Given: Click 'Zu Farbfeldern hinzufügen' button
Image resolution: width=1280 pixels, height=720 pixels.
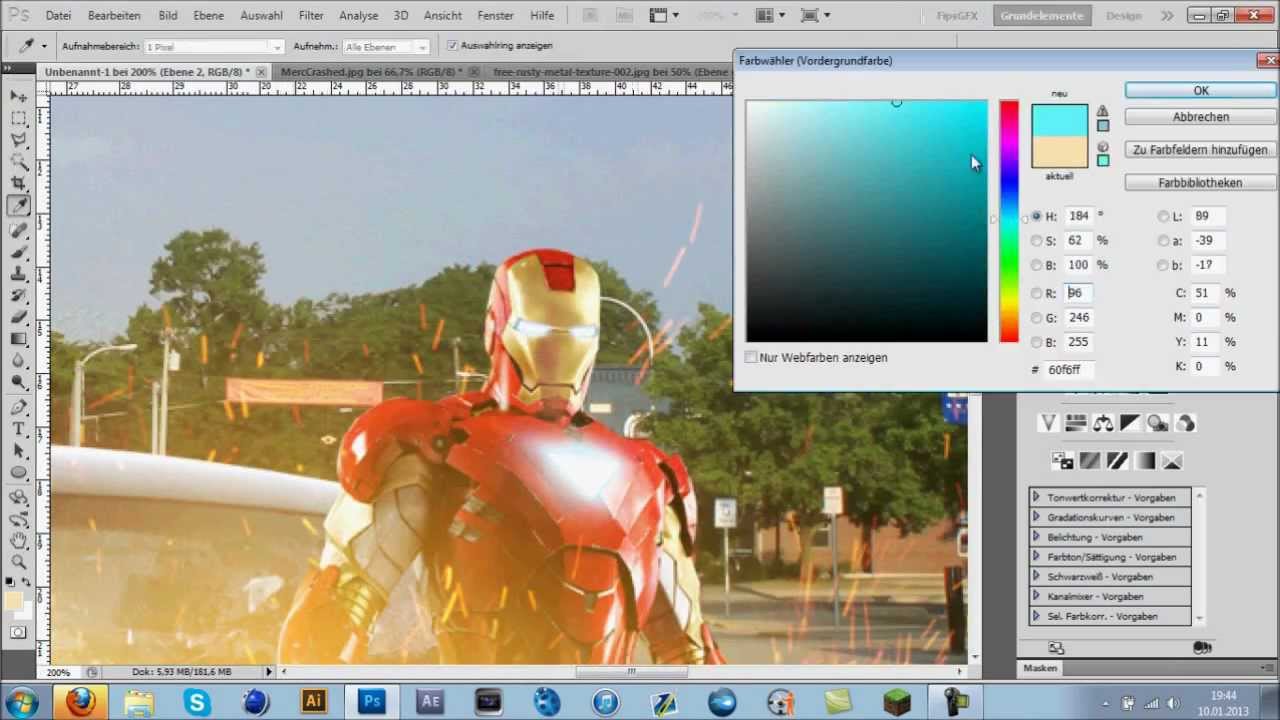Looking at the screenshot, I should point(1200,150).
